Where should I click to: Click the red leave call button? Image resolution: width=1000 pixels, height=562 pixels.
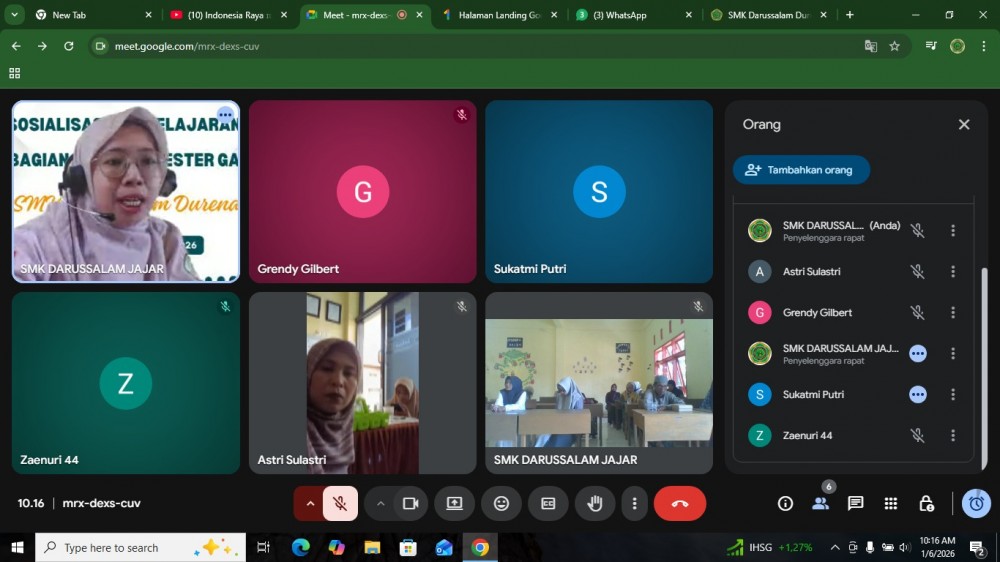tap(680, 504)
